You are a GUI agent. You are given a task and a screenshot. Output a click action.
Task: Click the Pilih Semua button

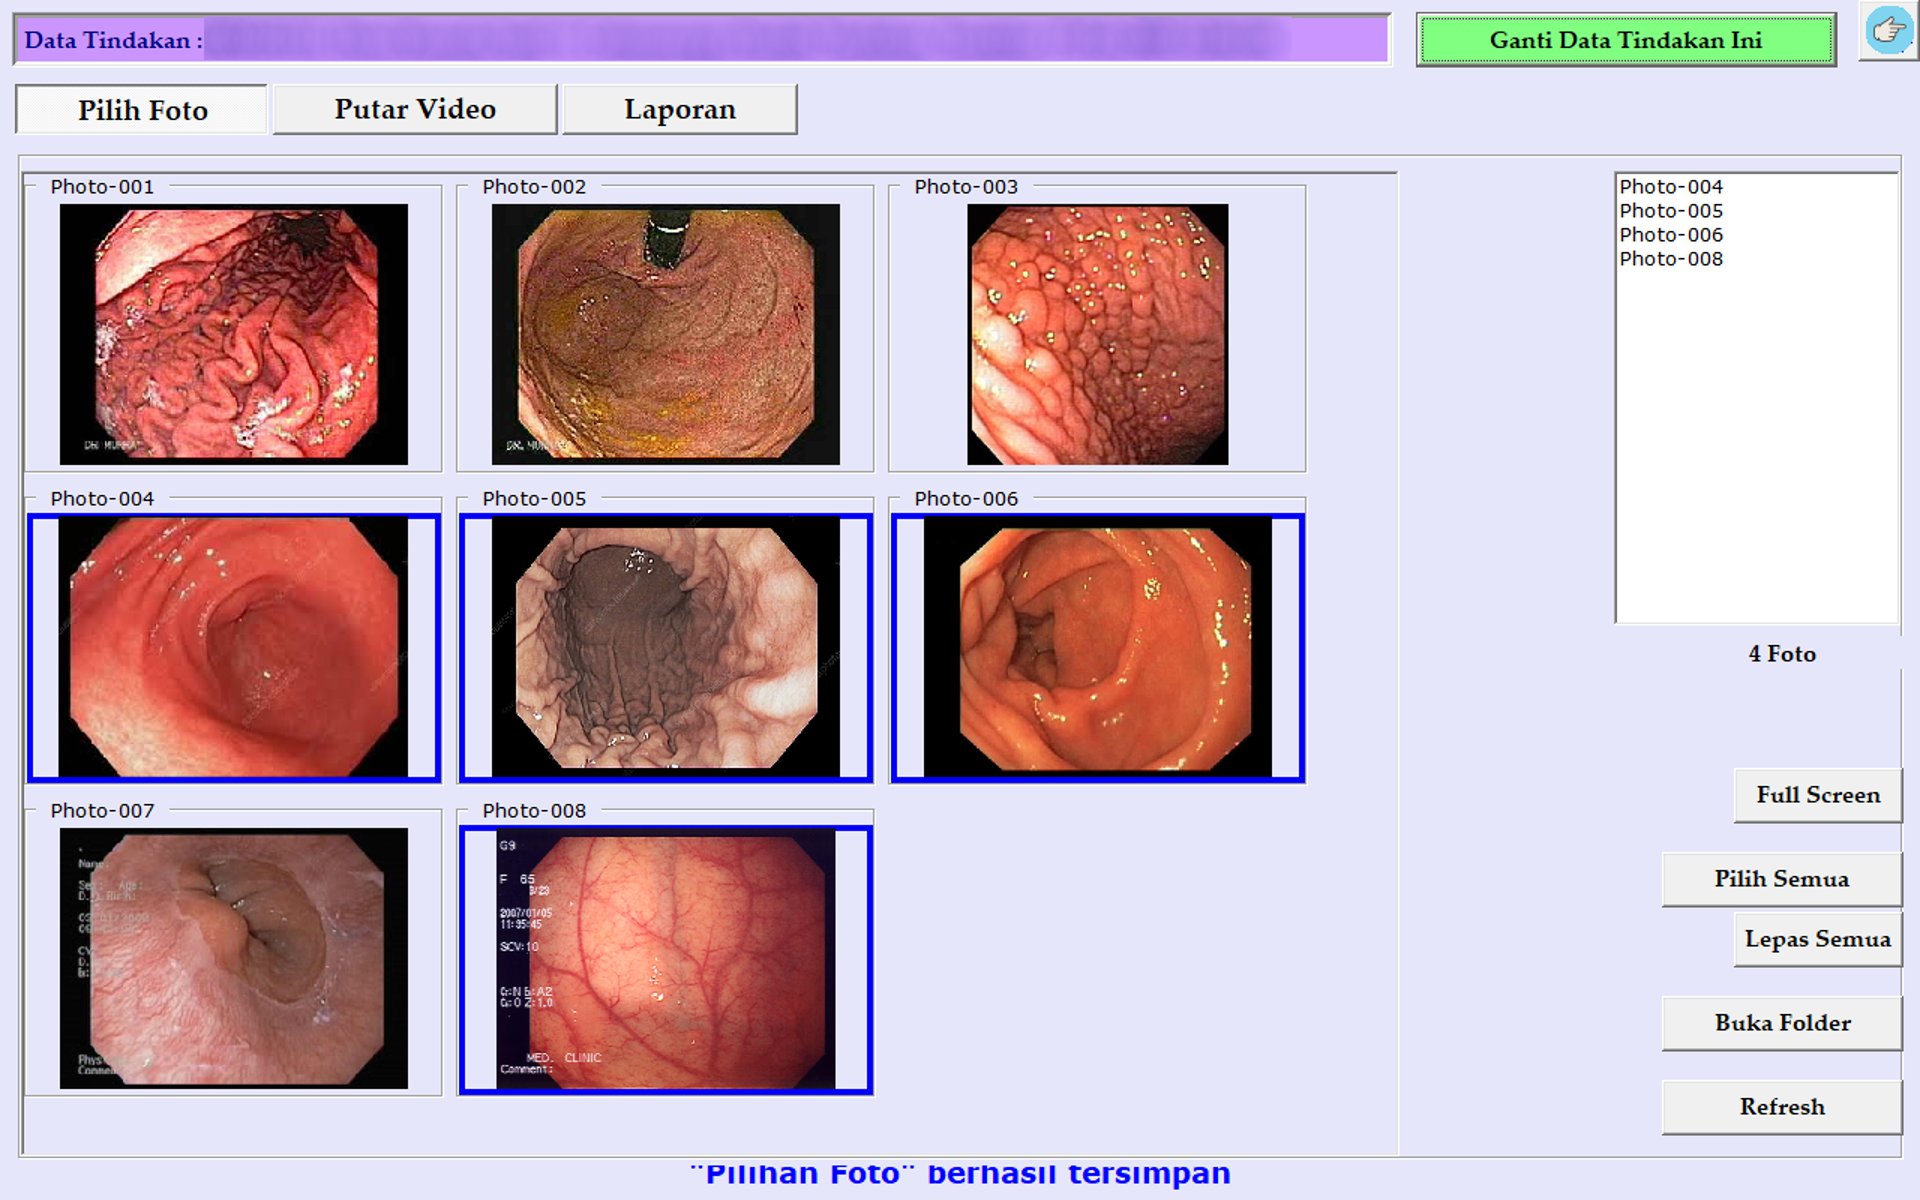(1781, 879)
